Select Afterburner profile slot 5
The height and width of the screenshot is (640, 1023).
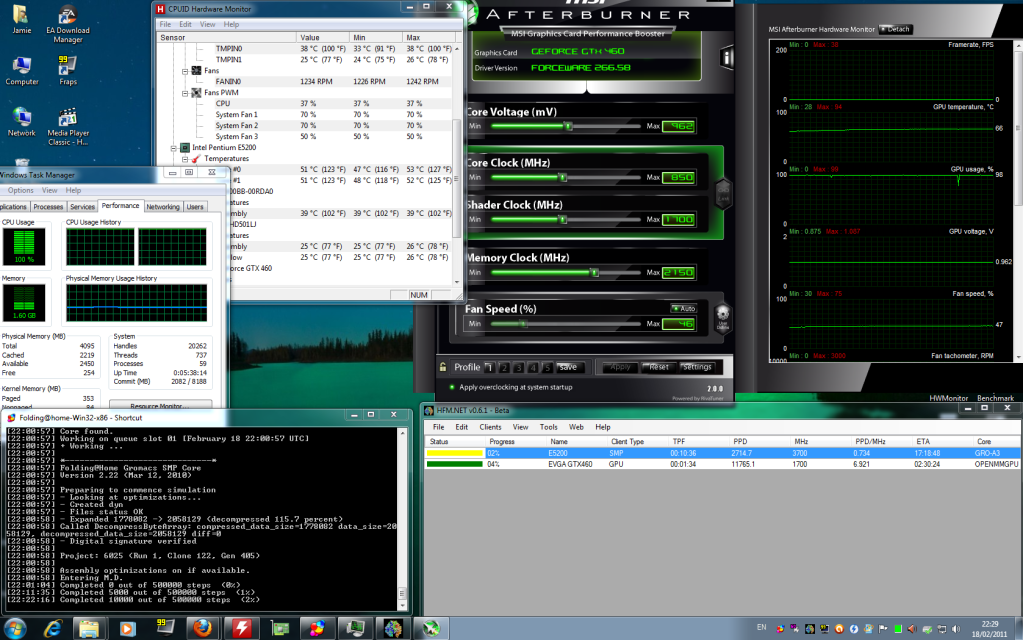[547, 367]
